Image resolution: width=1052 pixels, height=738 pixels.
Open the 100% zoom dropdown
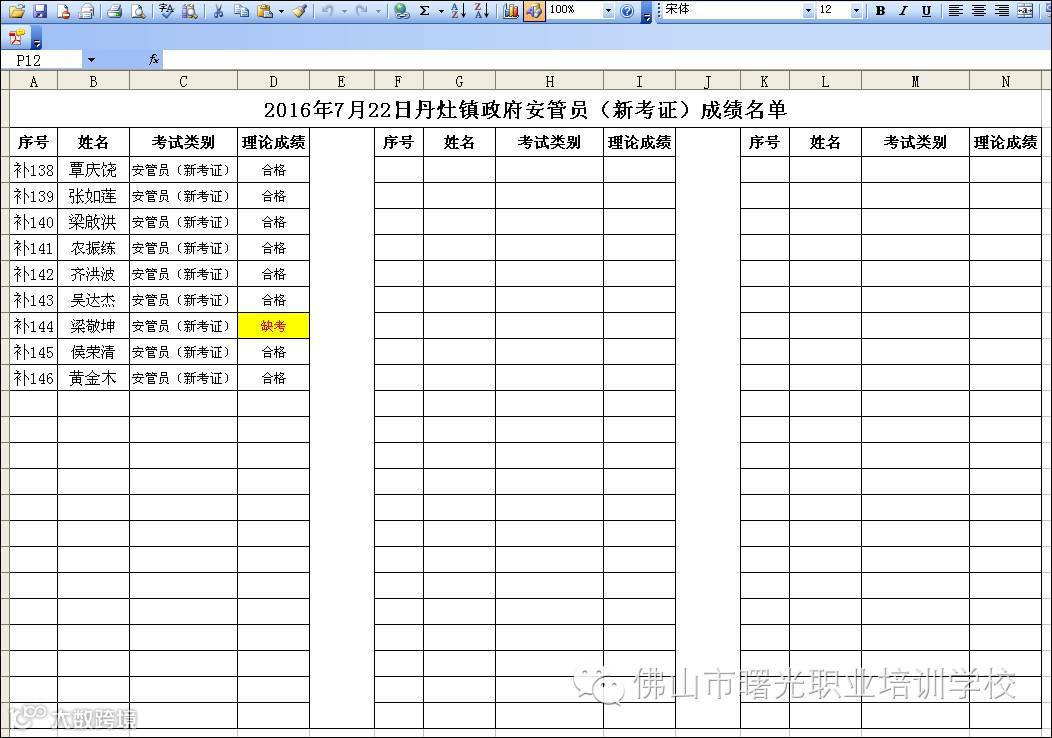click(x=608, y=11)
